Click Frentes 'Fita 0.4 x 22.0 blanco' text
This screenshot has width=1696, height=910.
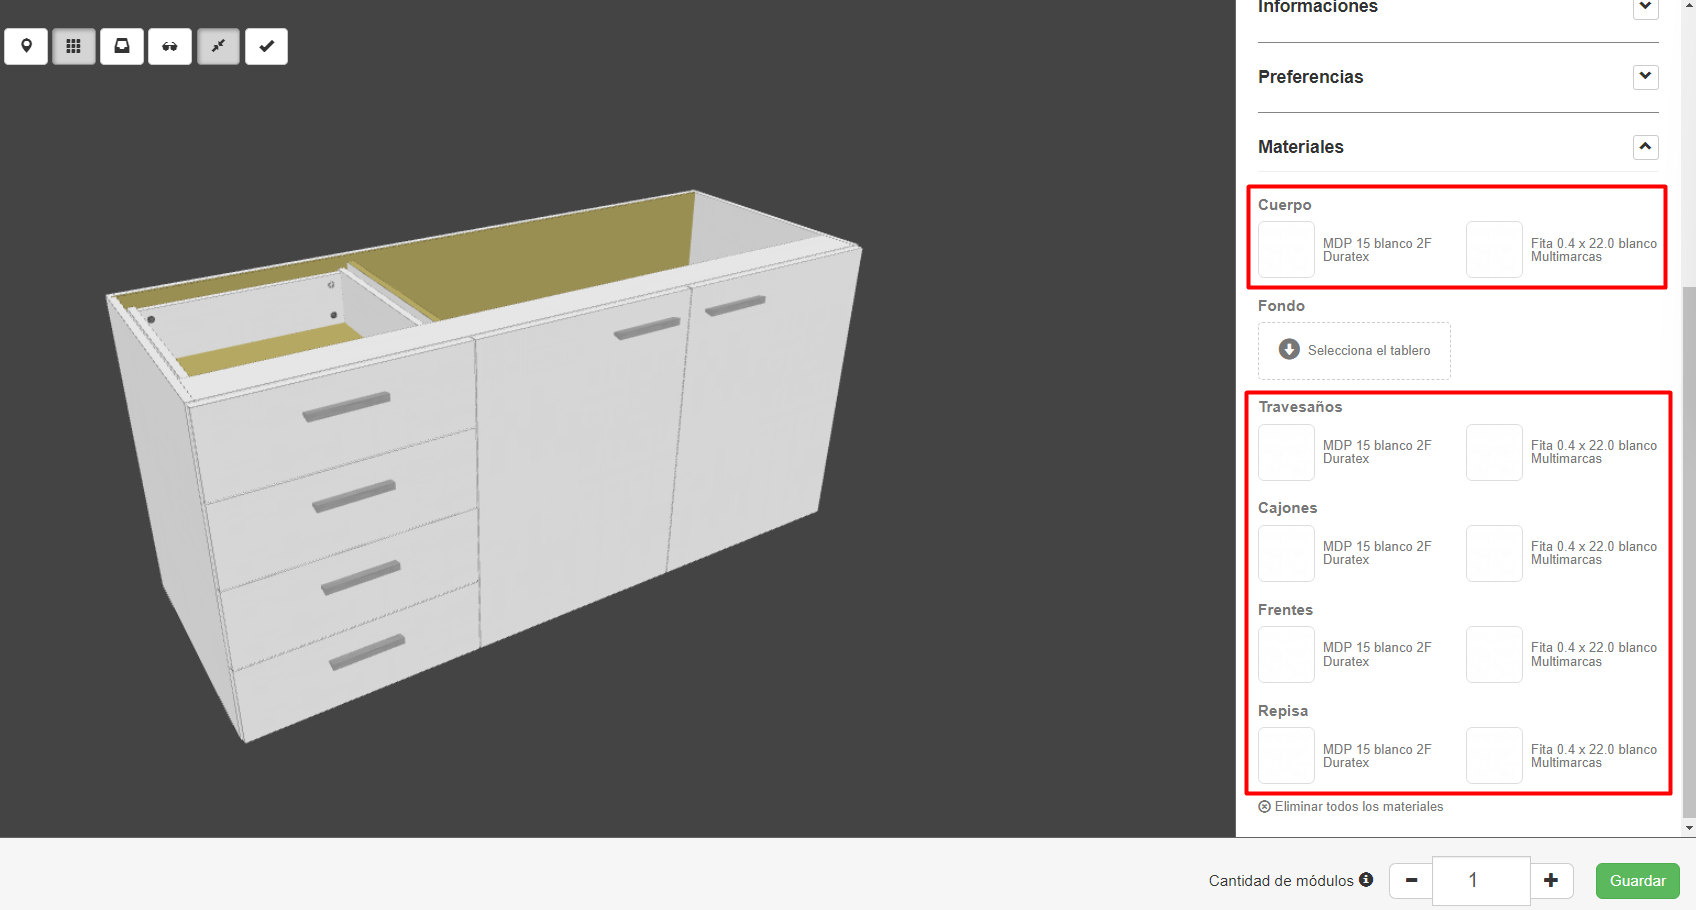click(x=1594, y=647)
